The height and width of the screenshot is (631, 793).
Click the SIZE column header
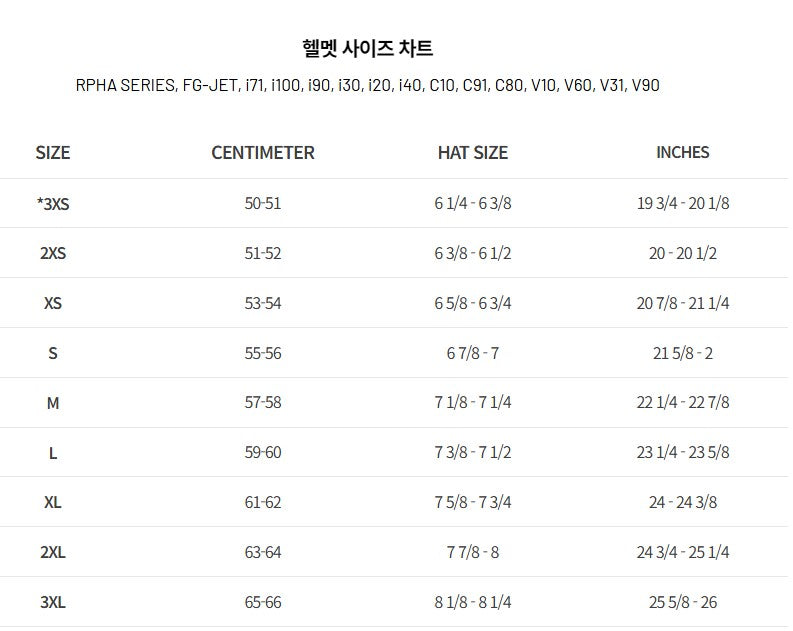pos(53,153)
